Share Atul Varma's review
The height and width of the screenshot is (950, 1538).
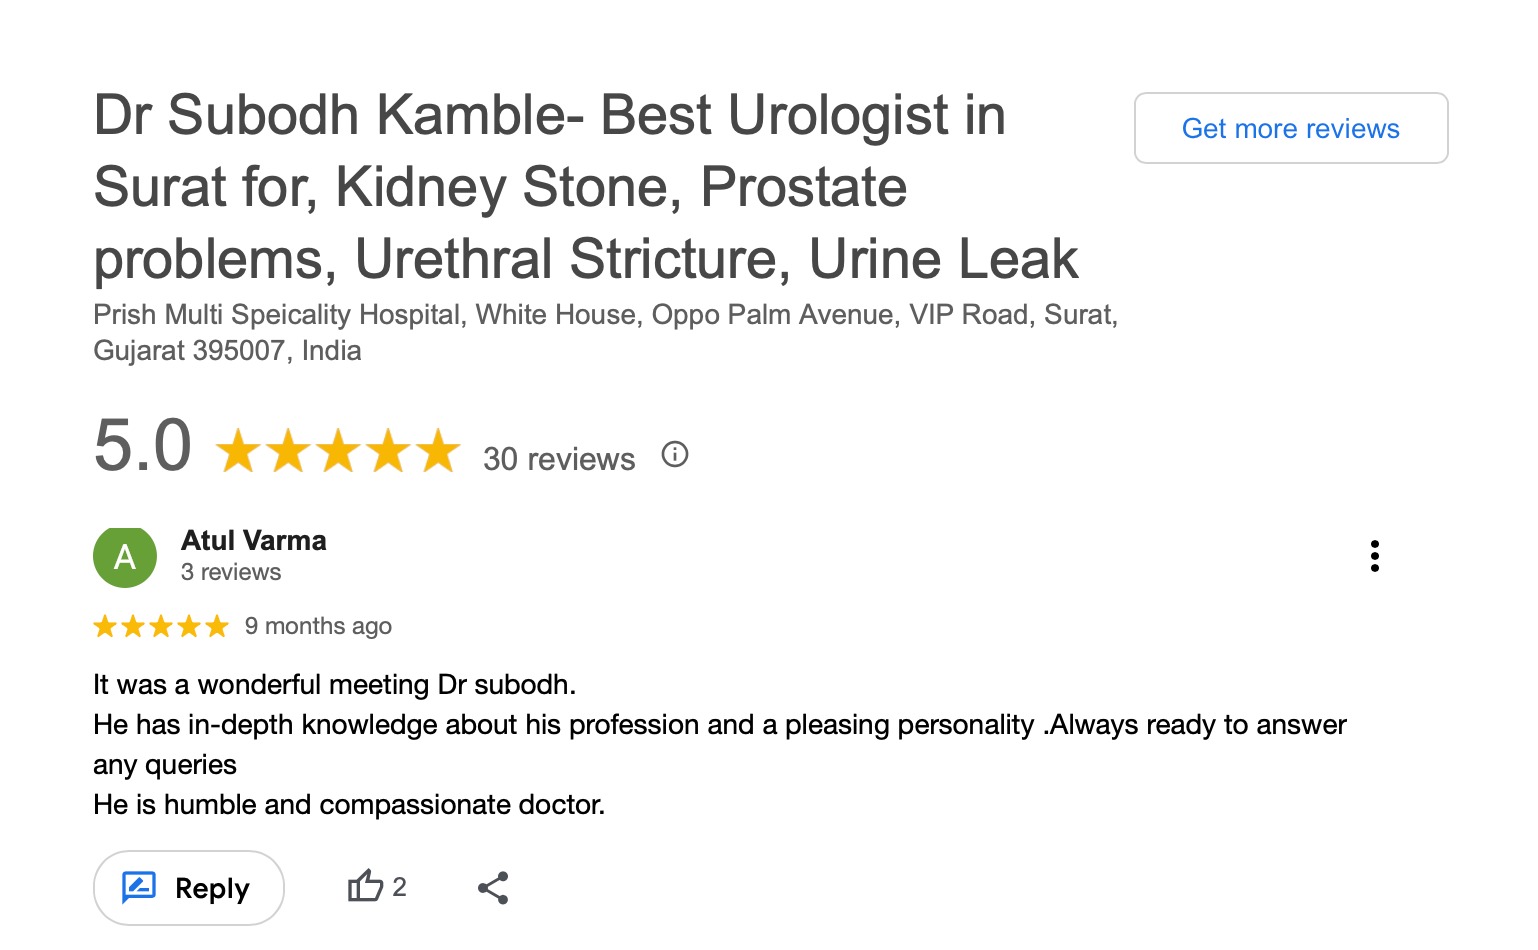click(493, 888)
